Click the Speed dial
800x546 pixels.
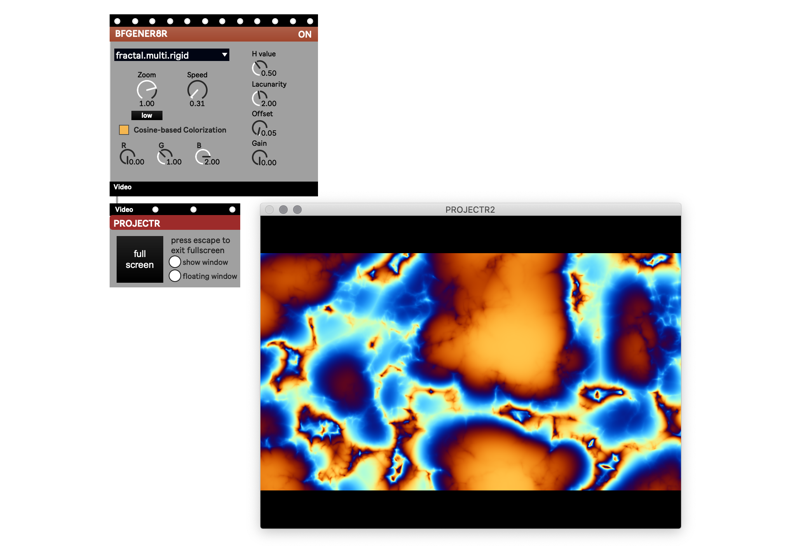point(197,90)
